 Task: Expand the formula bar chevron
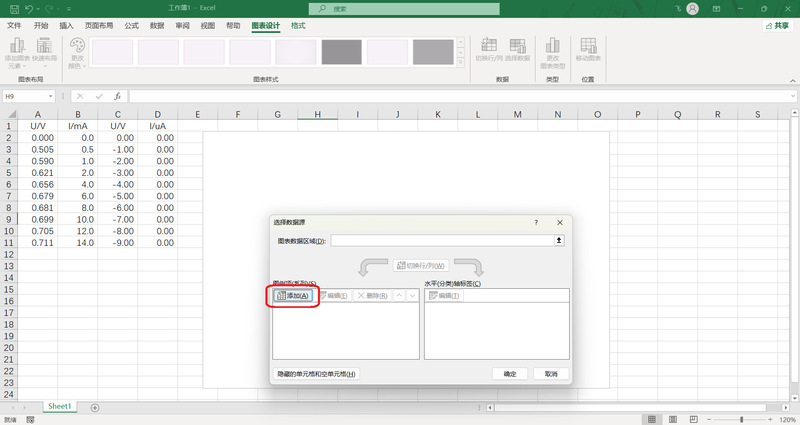(793, 96)
